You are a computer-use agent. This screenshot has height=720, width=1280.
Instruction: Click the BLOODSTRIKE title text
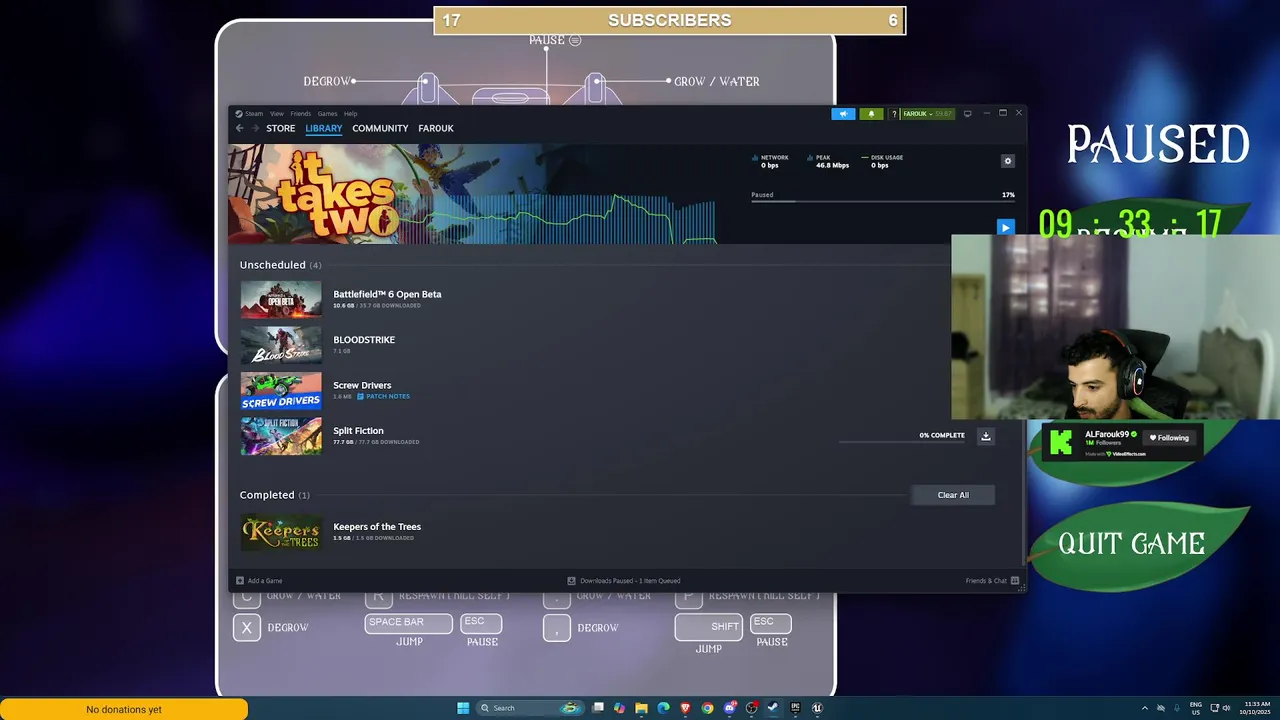pyautogui.click(x=364, y=340)
